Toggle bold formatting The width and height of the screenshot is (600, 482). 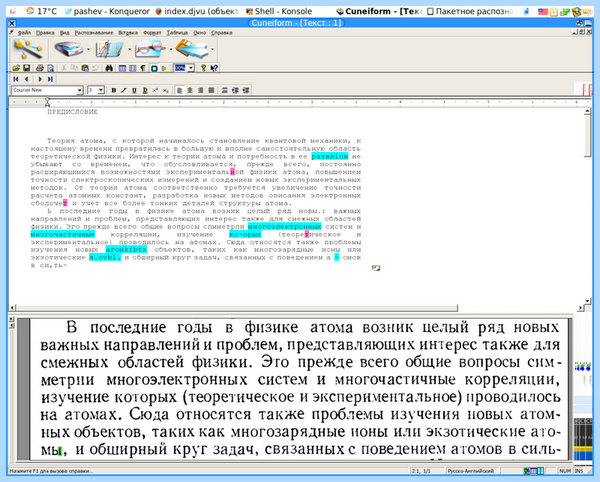(114, 90)
